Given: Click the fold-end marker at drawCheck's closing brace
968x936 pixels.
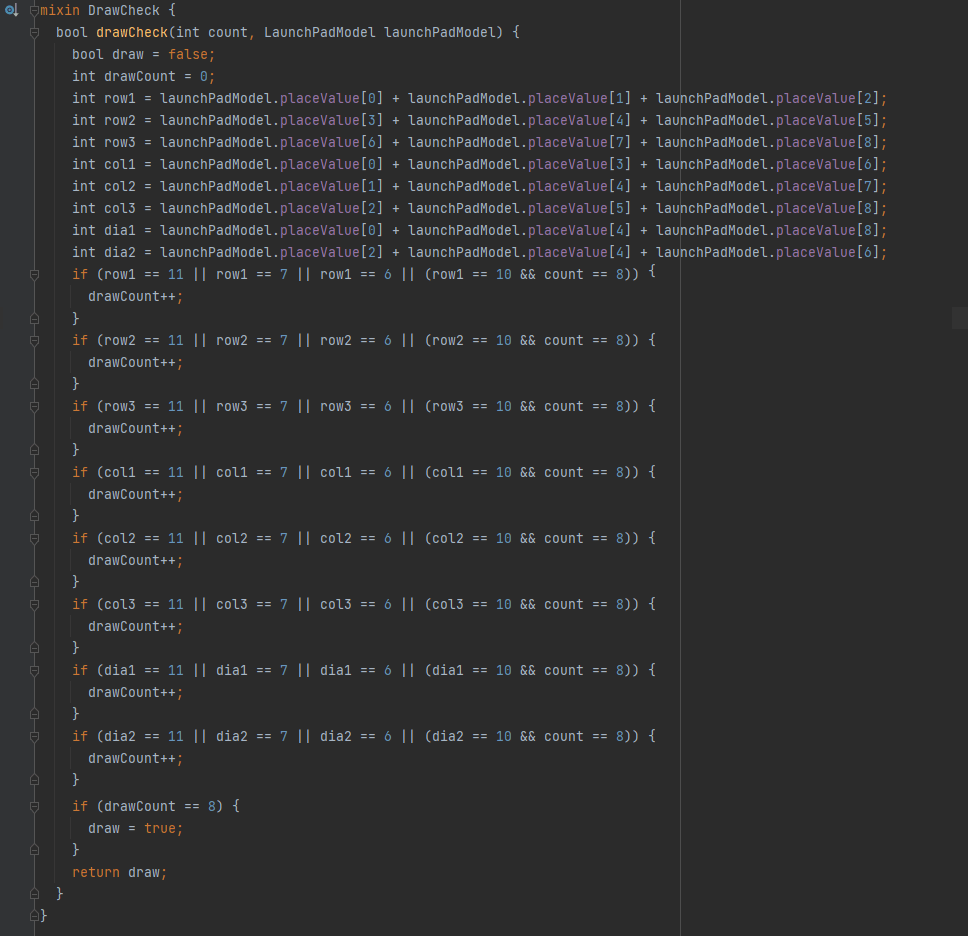Looking at the screenshot, I should [x=34, y=893].
